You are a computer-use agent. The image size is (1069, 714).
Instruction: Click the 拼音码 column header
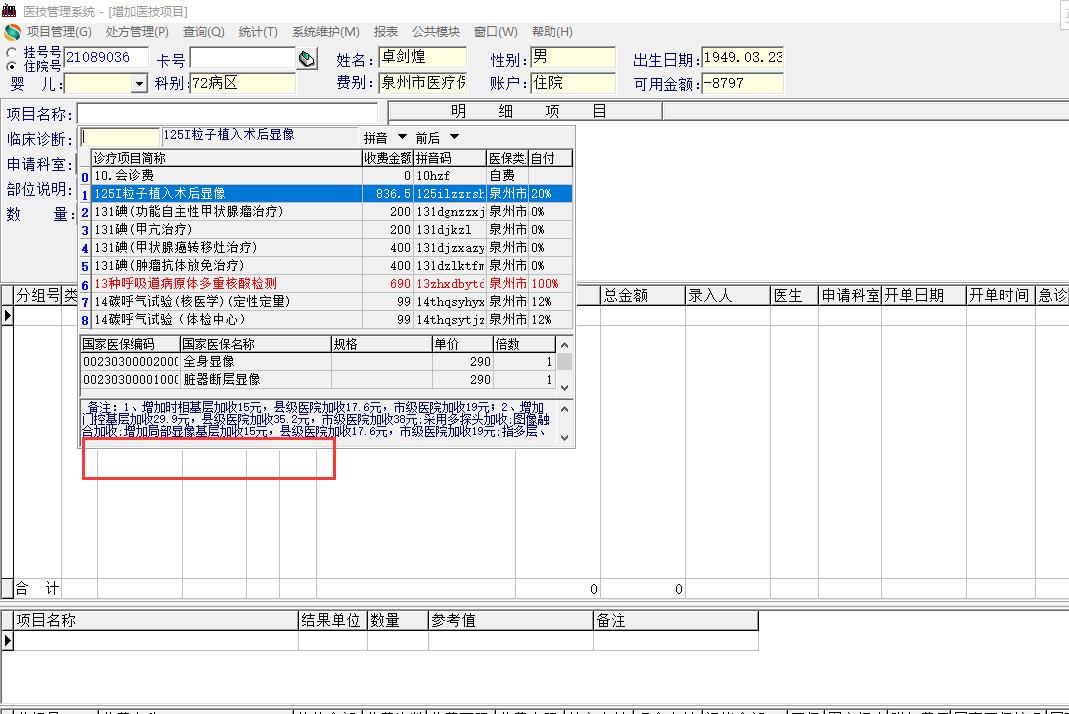point(450,158)
